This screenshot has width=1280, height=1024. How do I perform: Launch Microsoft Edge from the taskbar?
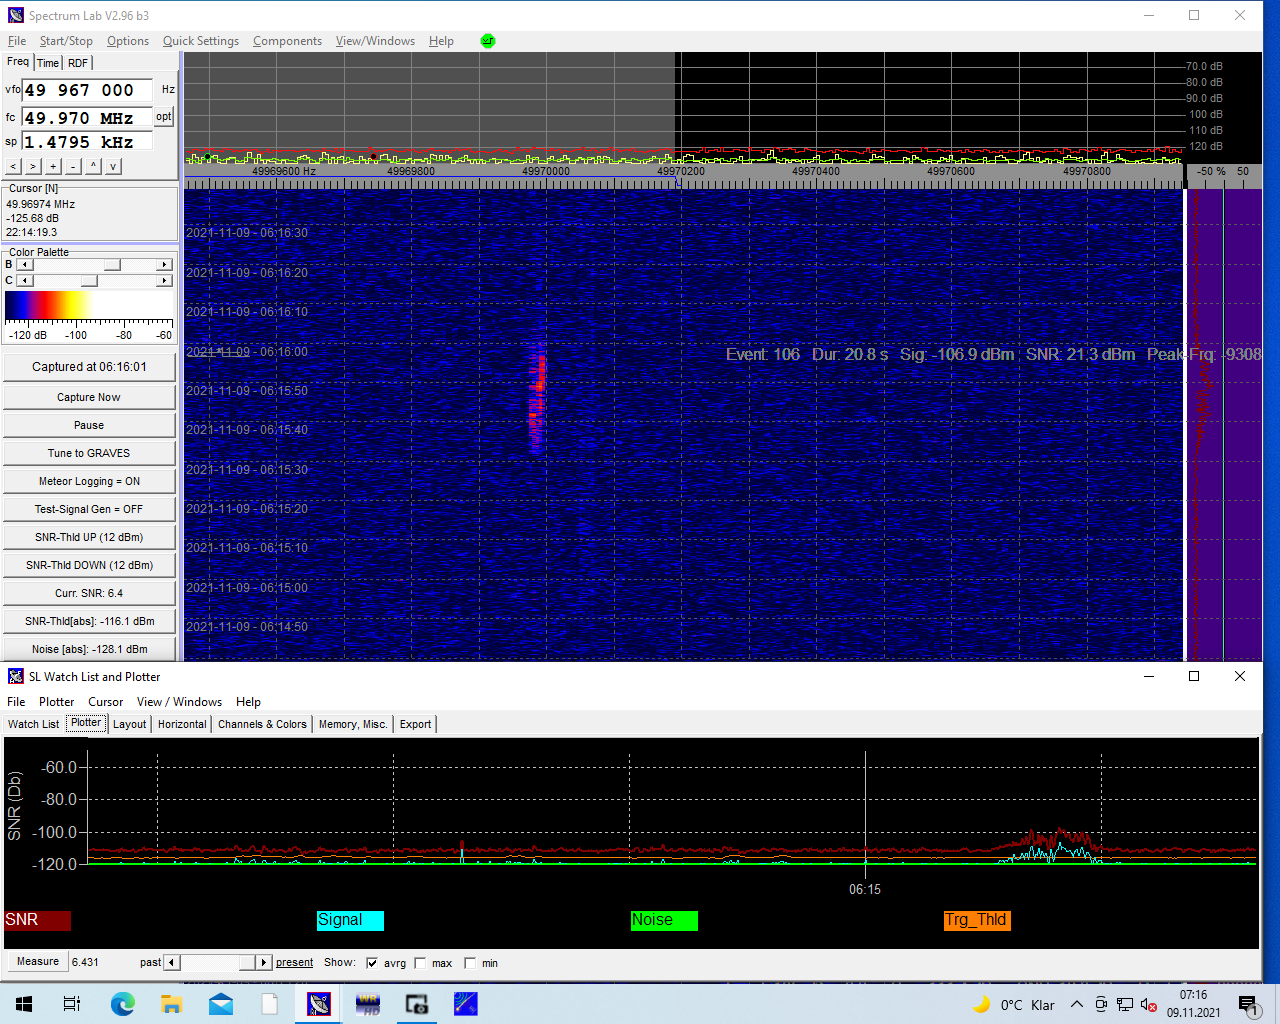click(122, 1004)
